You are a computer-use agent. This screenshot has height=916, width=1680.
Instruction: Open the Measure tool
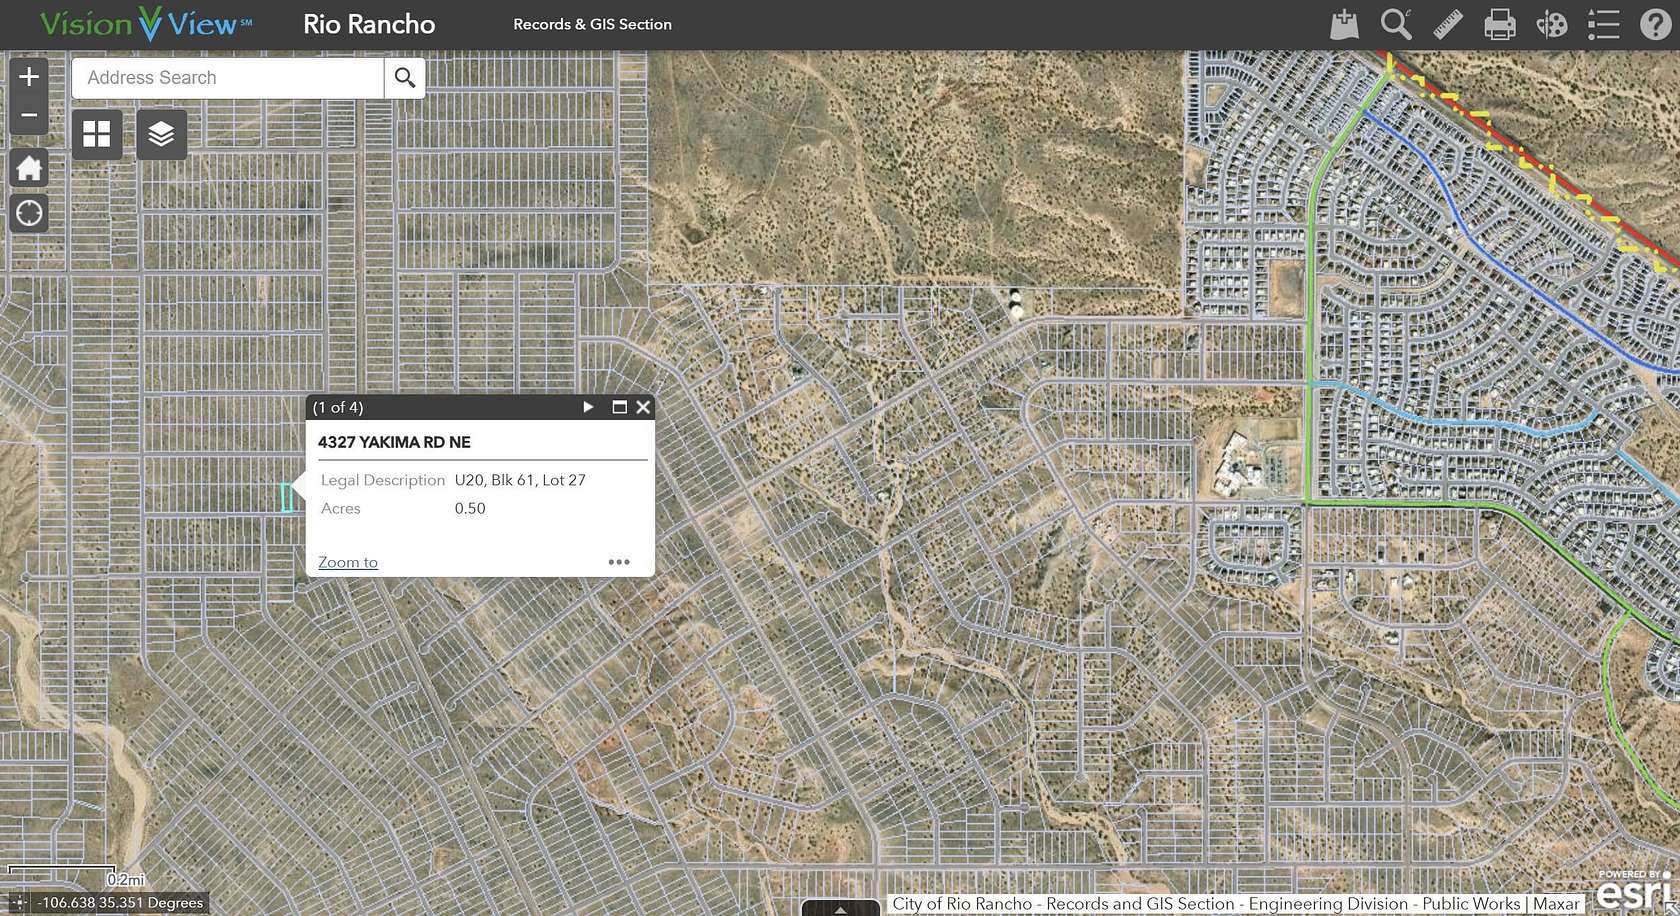point(1447,23)
